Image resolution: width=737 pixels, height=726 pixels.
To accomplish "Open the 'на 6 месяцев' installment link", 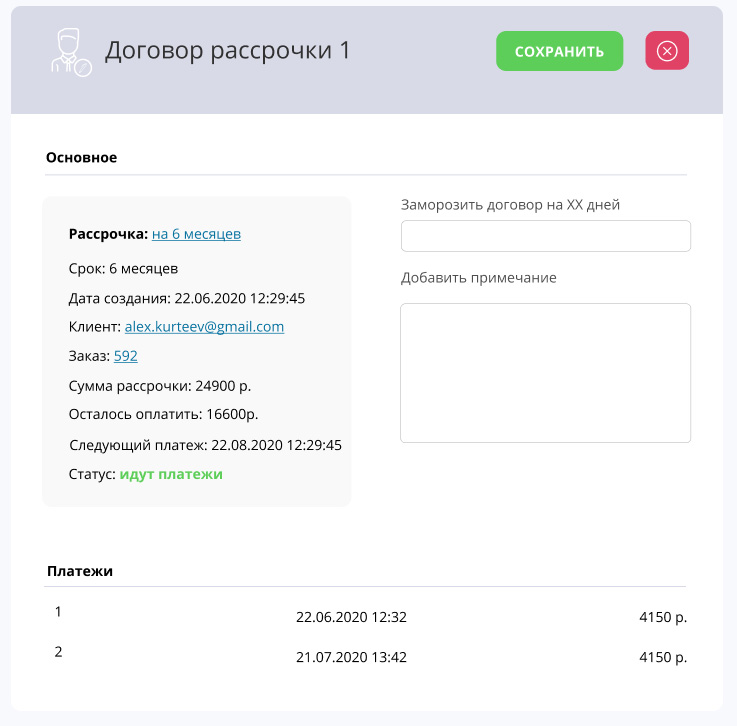I will click(196, 234).
